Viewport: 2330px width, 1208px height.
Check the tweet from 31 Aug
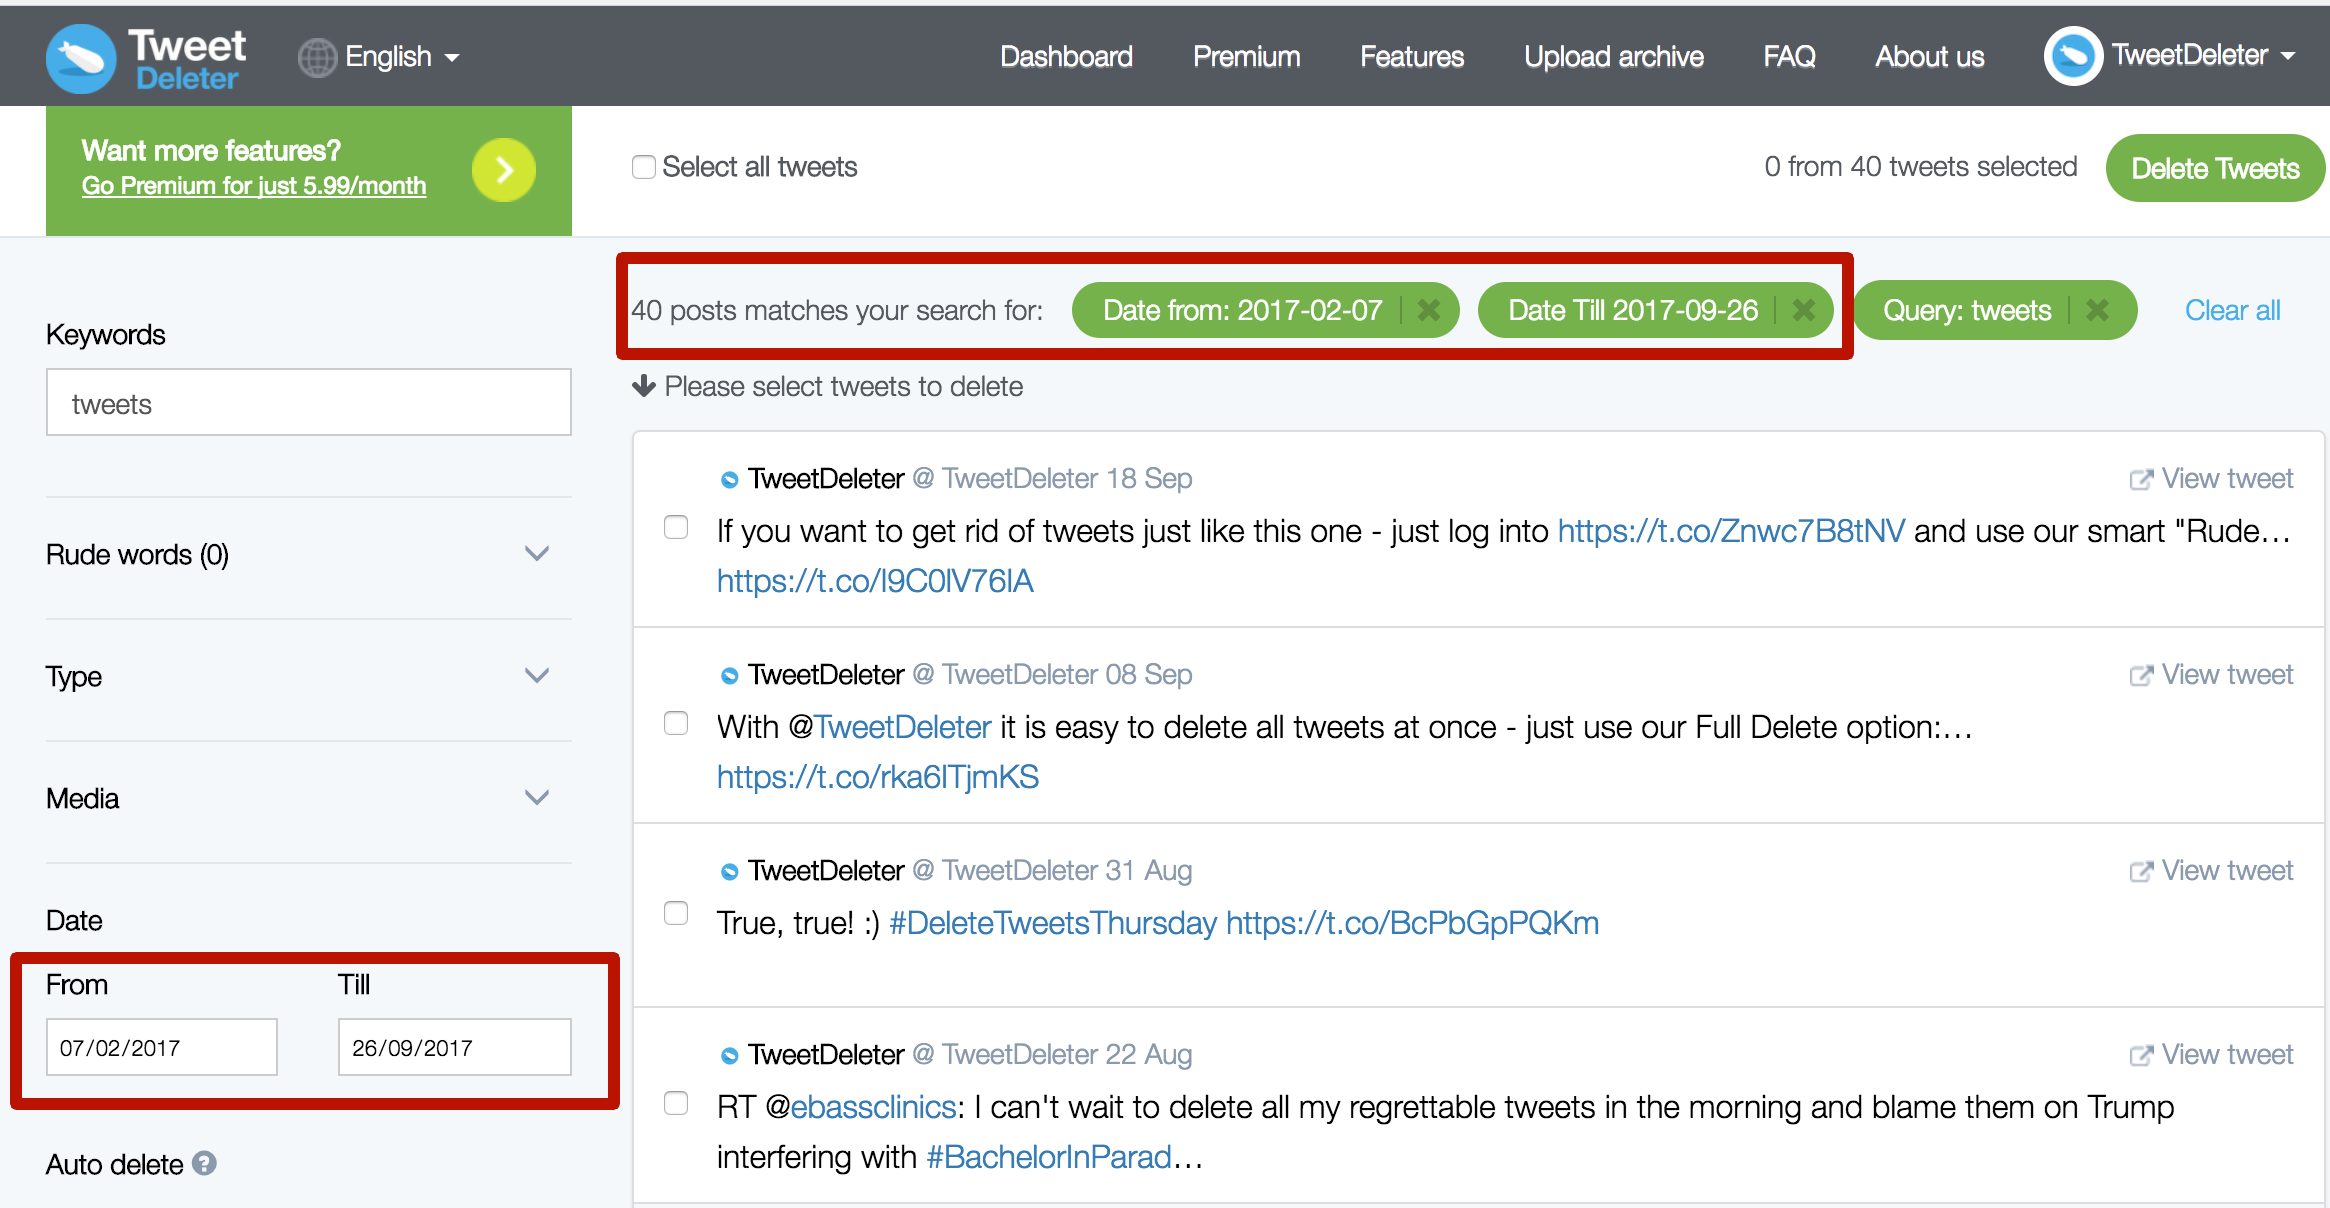677,913
